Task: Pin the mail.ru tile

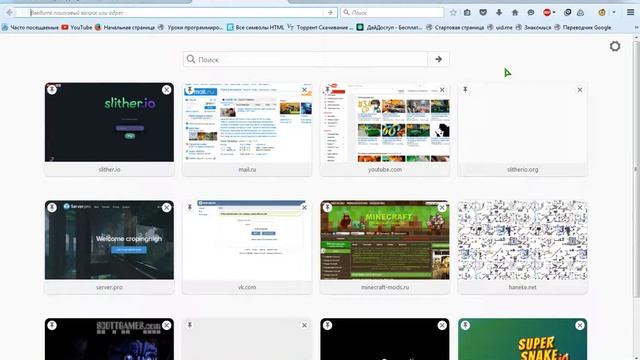Action: (189, 89)
